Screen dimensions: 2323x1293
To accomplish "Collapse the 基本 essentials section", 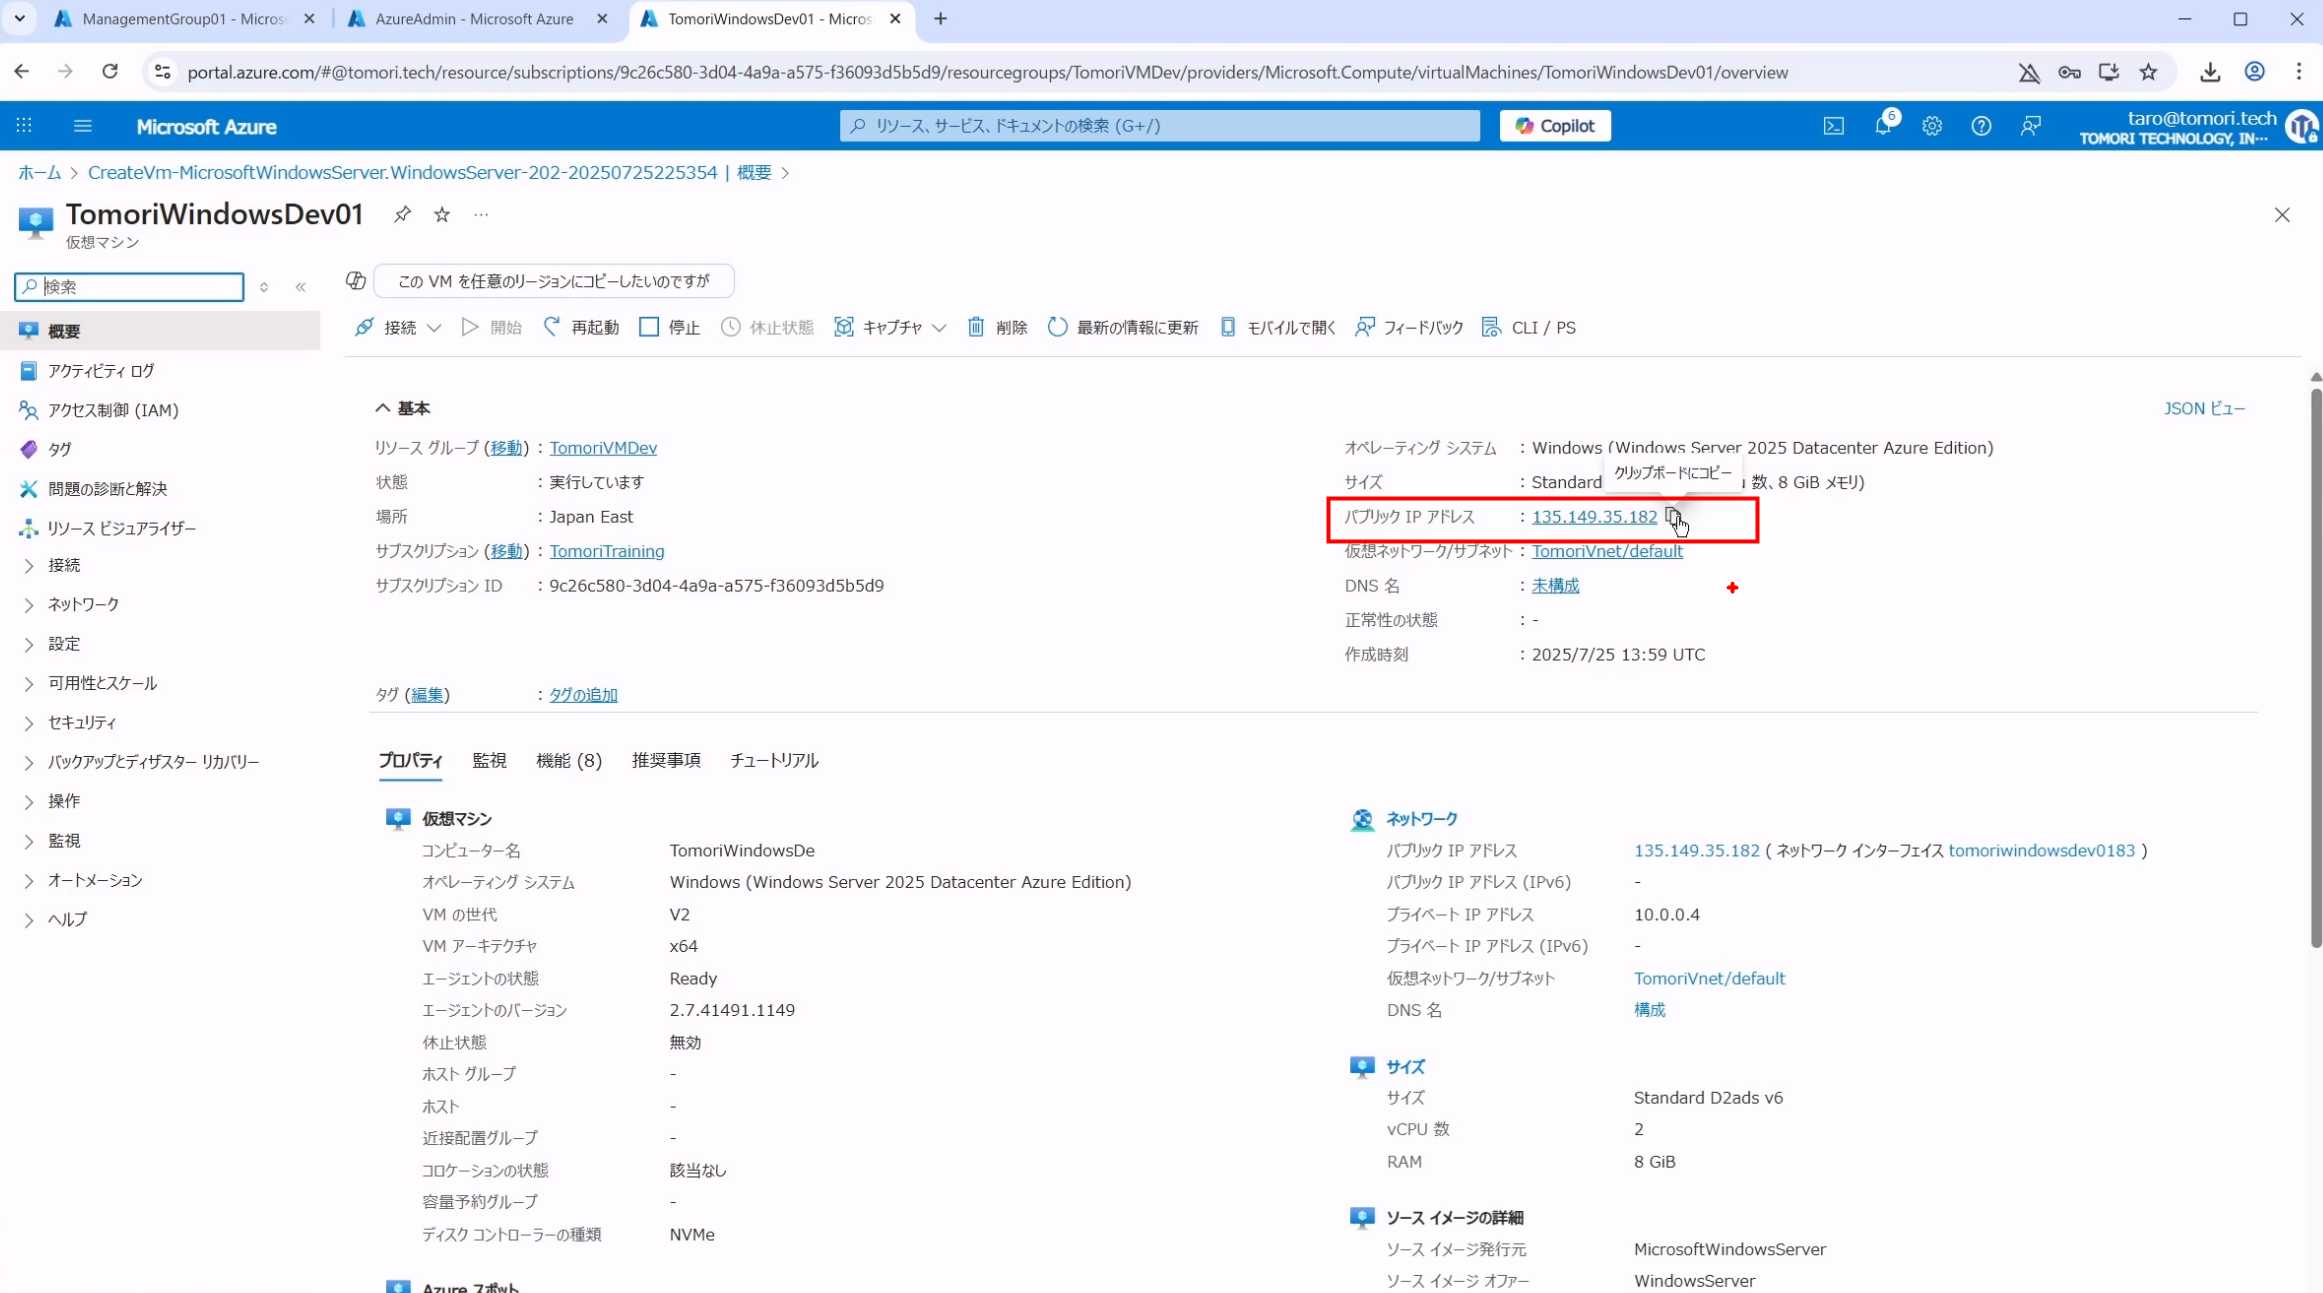I will pos(383,408).
